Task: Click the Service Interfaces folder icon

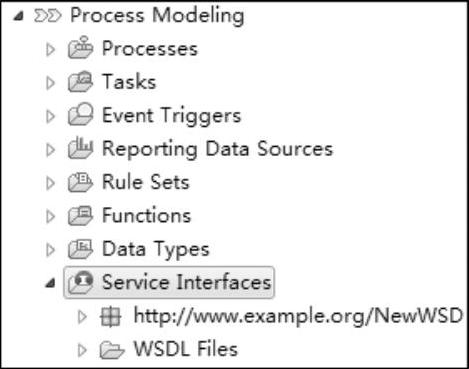Action: click(80, 282)
